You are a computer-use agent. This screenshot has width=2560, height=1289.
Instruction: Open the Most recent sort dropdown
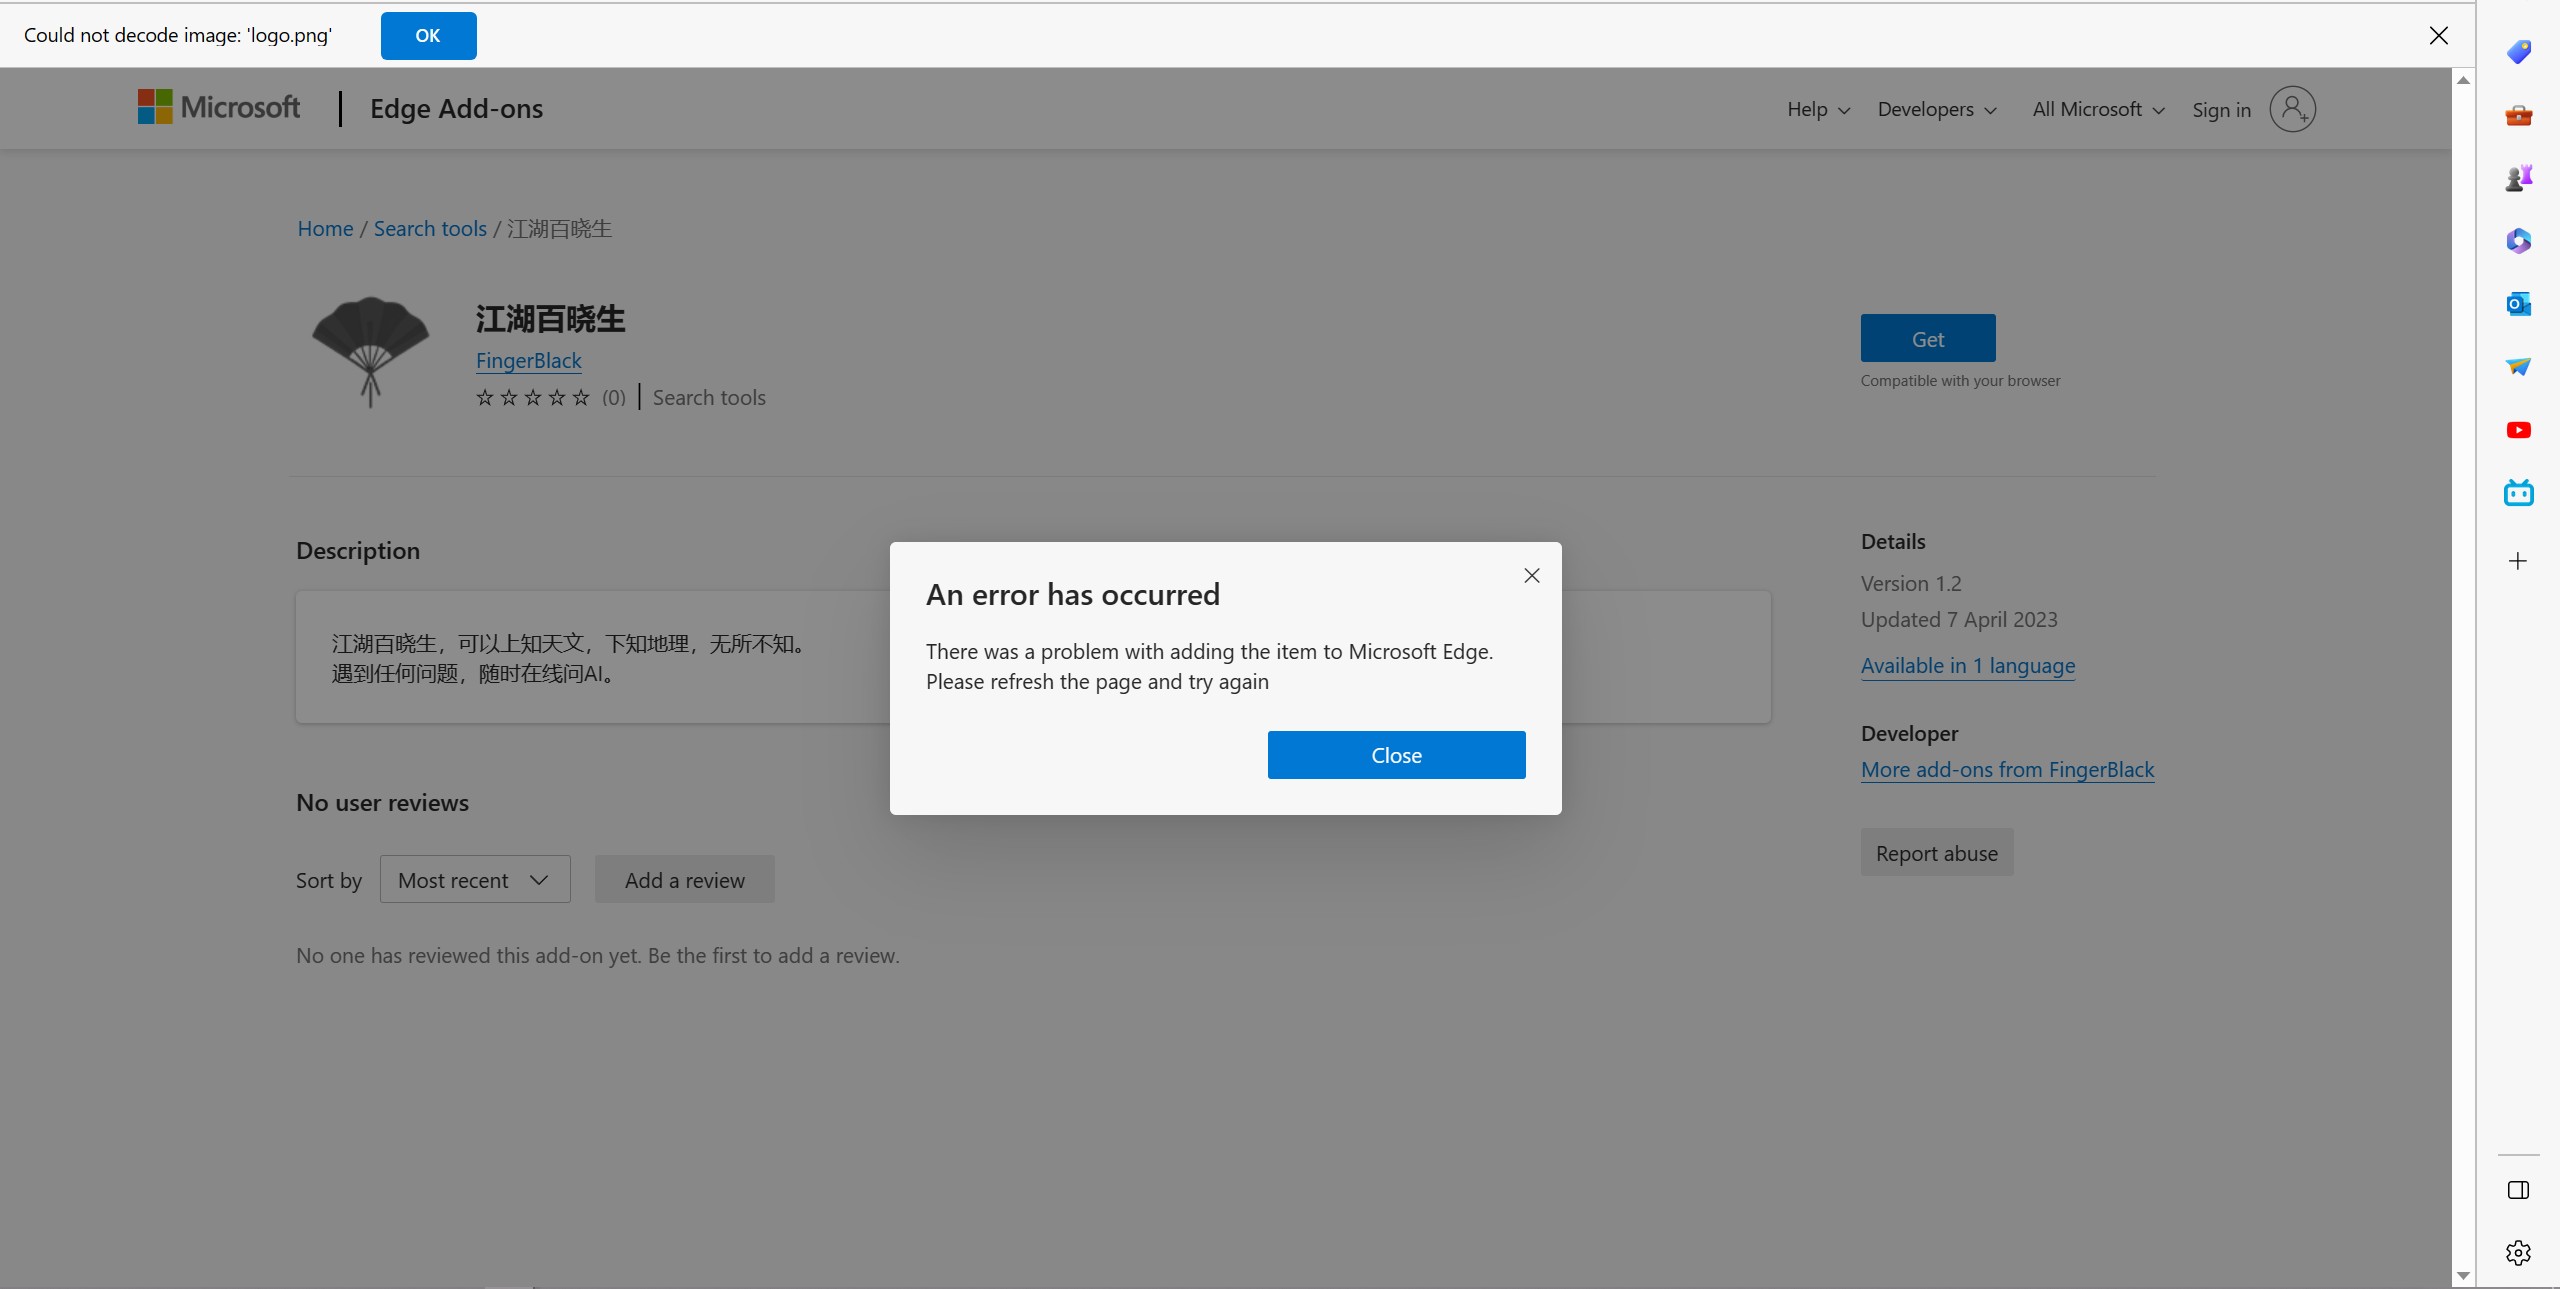475,880
